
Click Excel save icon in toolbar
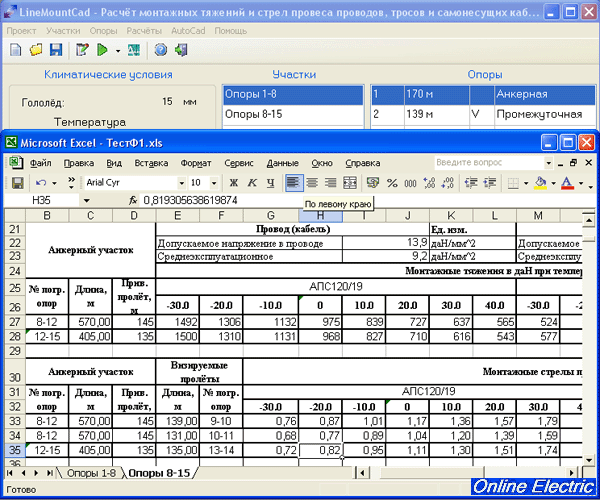(17, 183)
